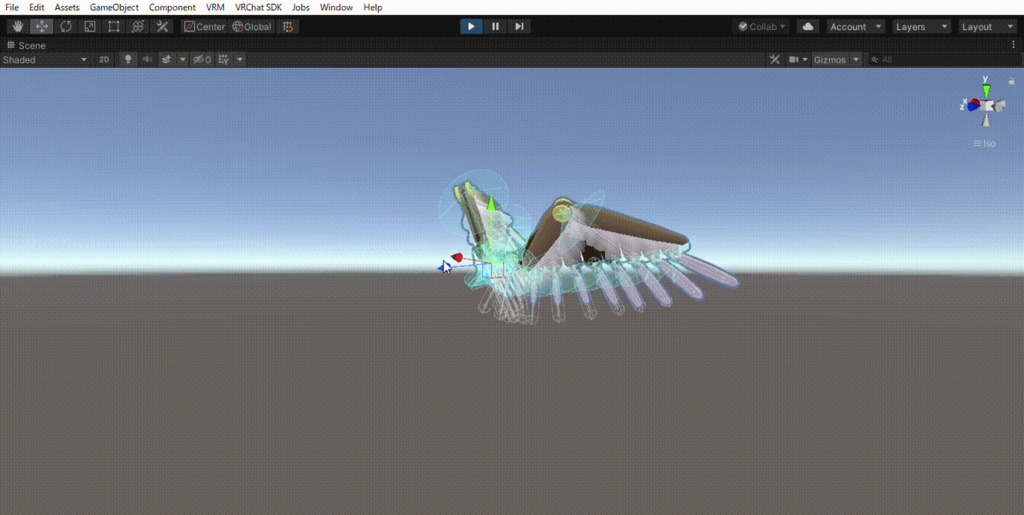Toggle 2D view mode
Image resolution: width=1024 pixels, height=515 pixels.
pyautogui.click(x=104, y=59)
